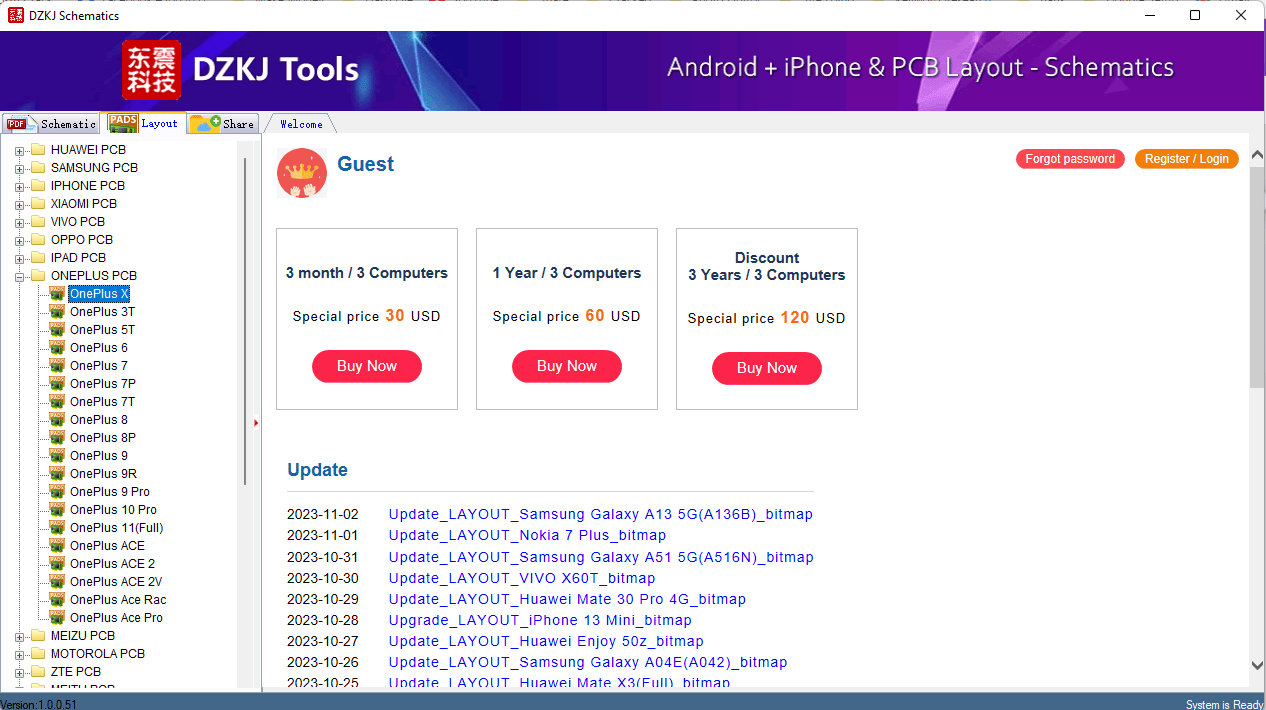Click the folder icon of ONEPLUS PCB
The height and width of the screenshot is (710, 1266).
39,275
